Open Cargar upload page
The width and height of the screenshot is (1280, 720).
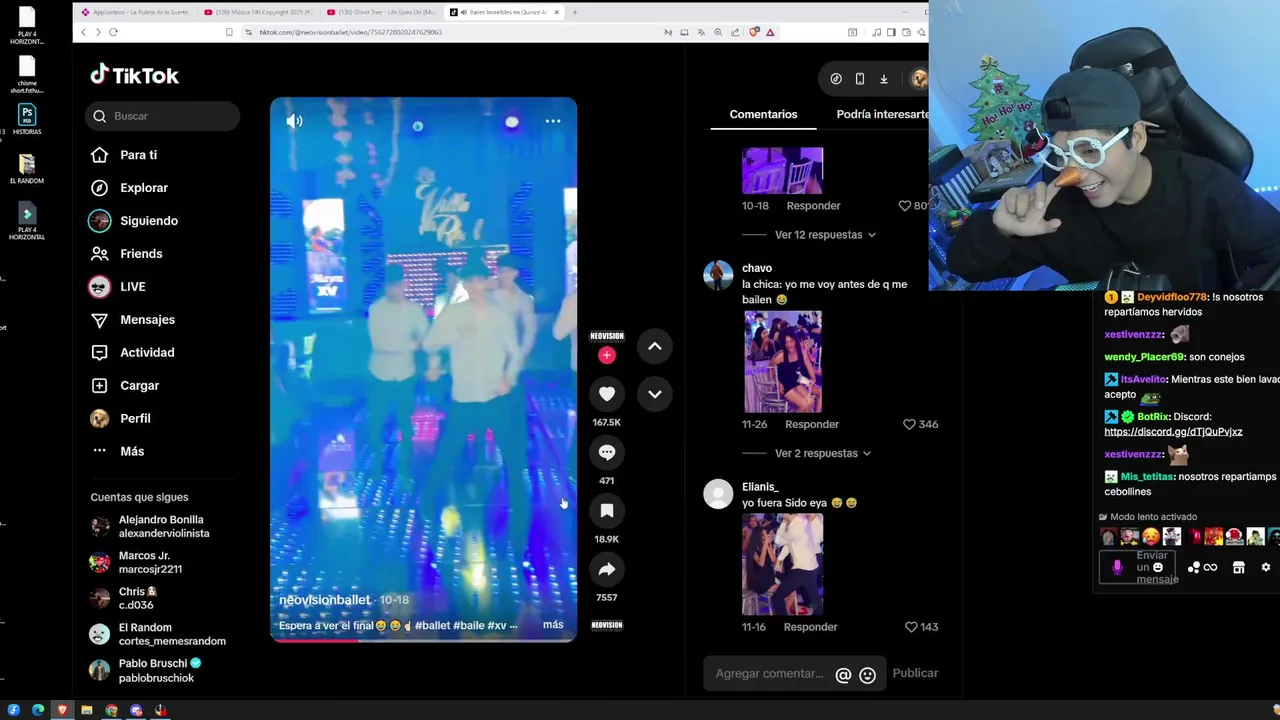139,386
